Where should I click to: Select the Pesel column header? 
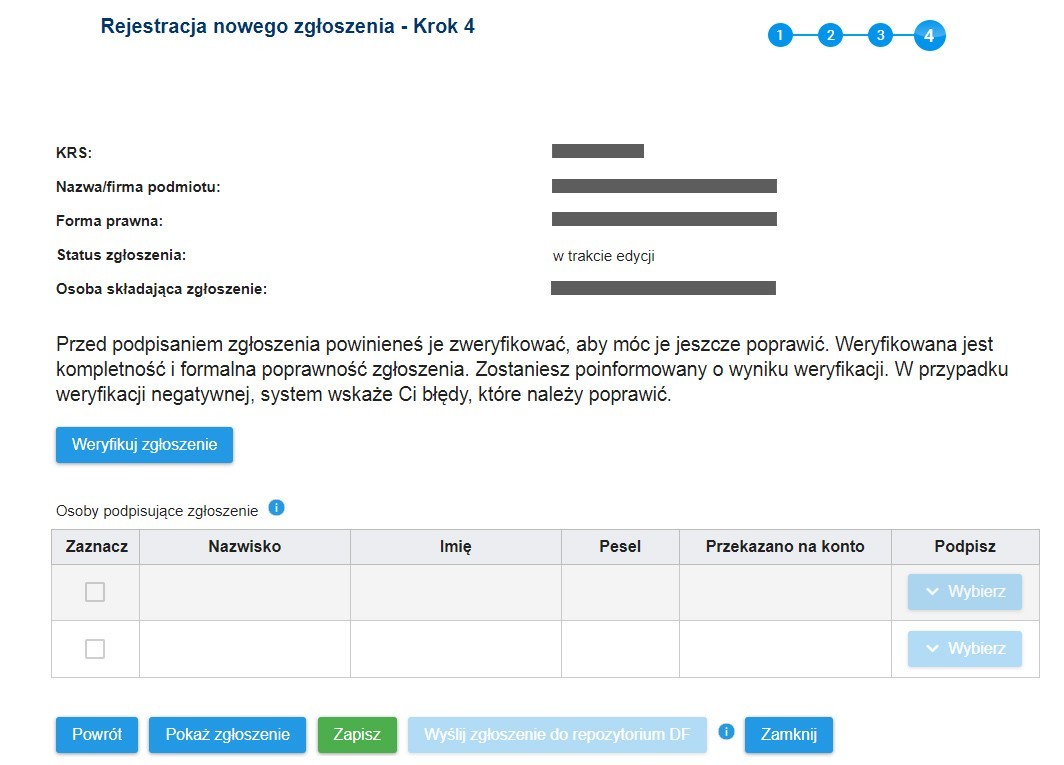(620, 547)
